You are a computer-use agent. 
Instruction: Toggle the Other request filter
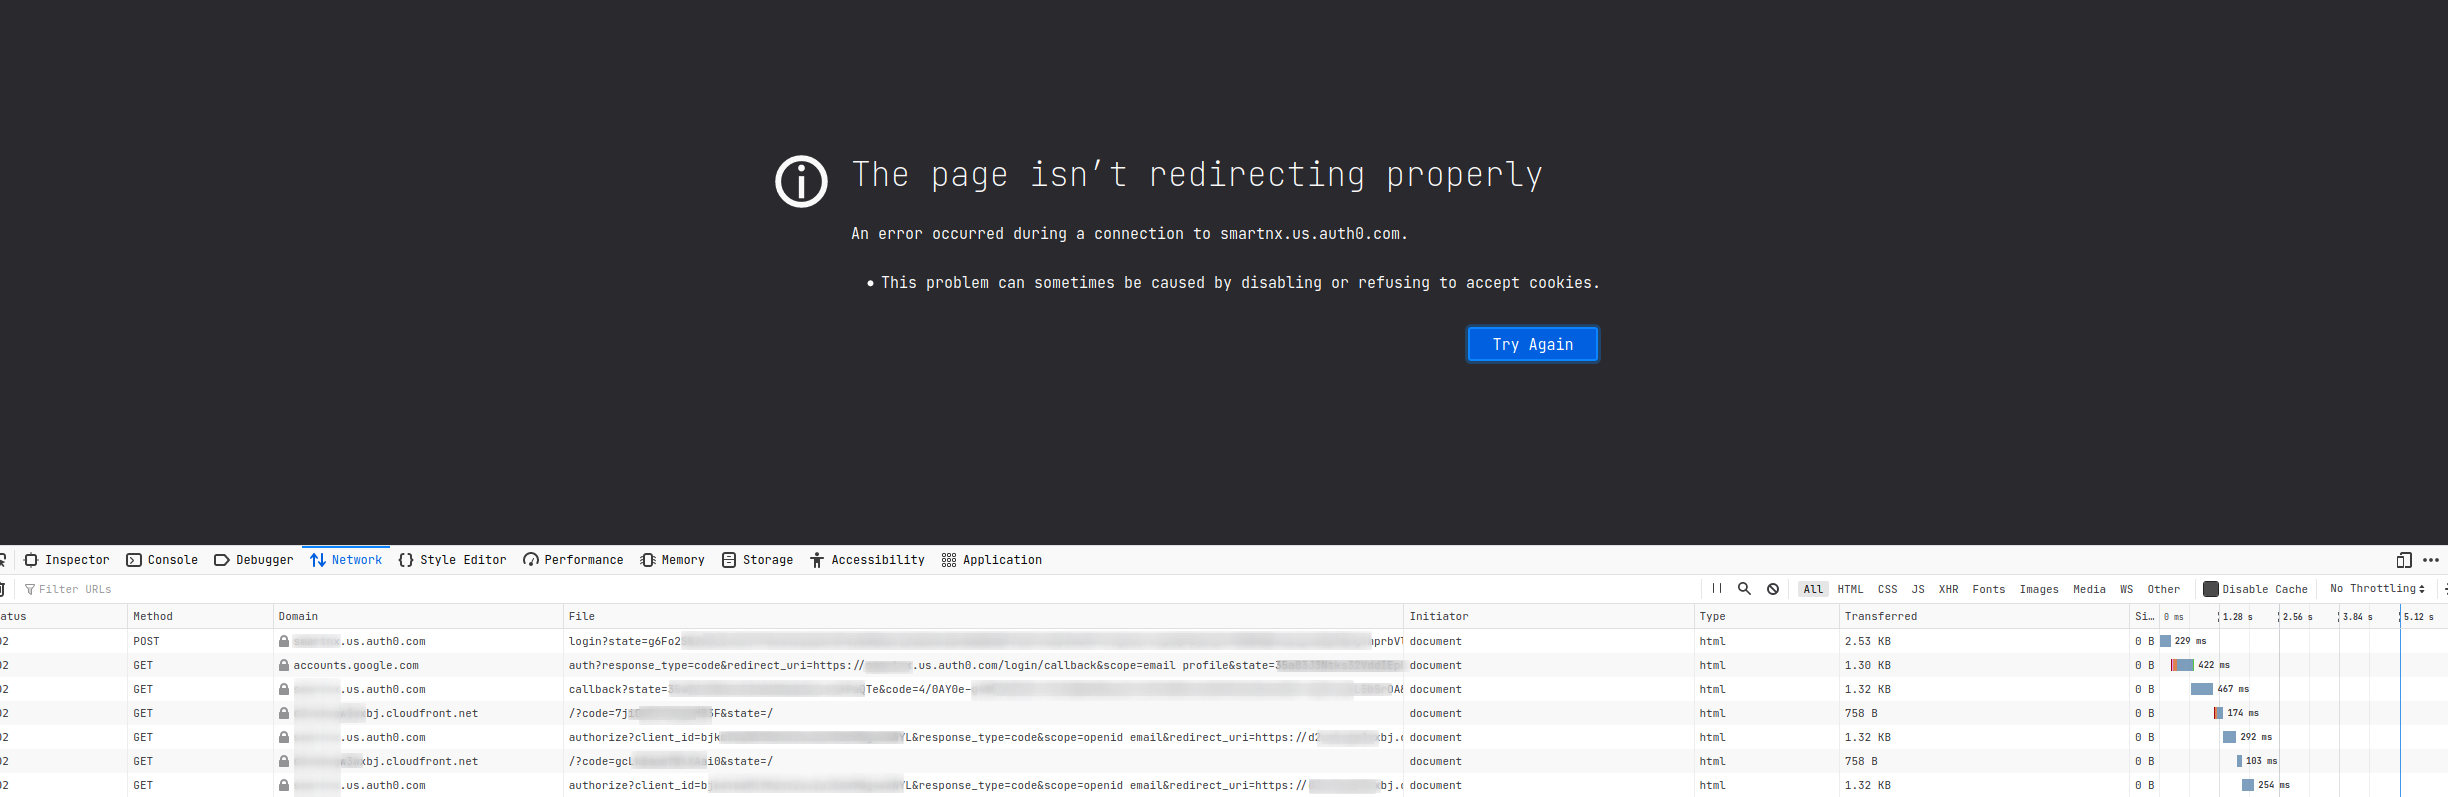click(x=2164, y=589)
